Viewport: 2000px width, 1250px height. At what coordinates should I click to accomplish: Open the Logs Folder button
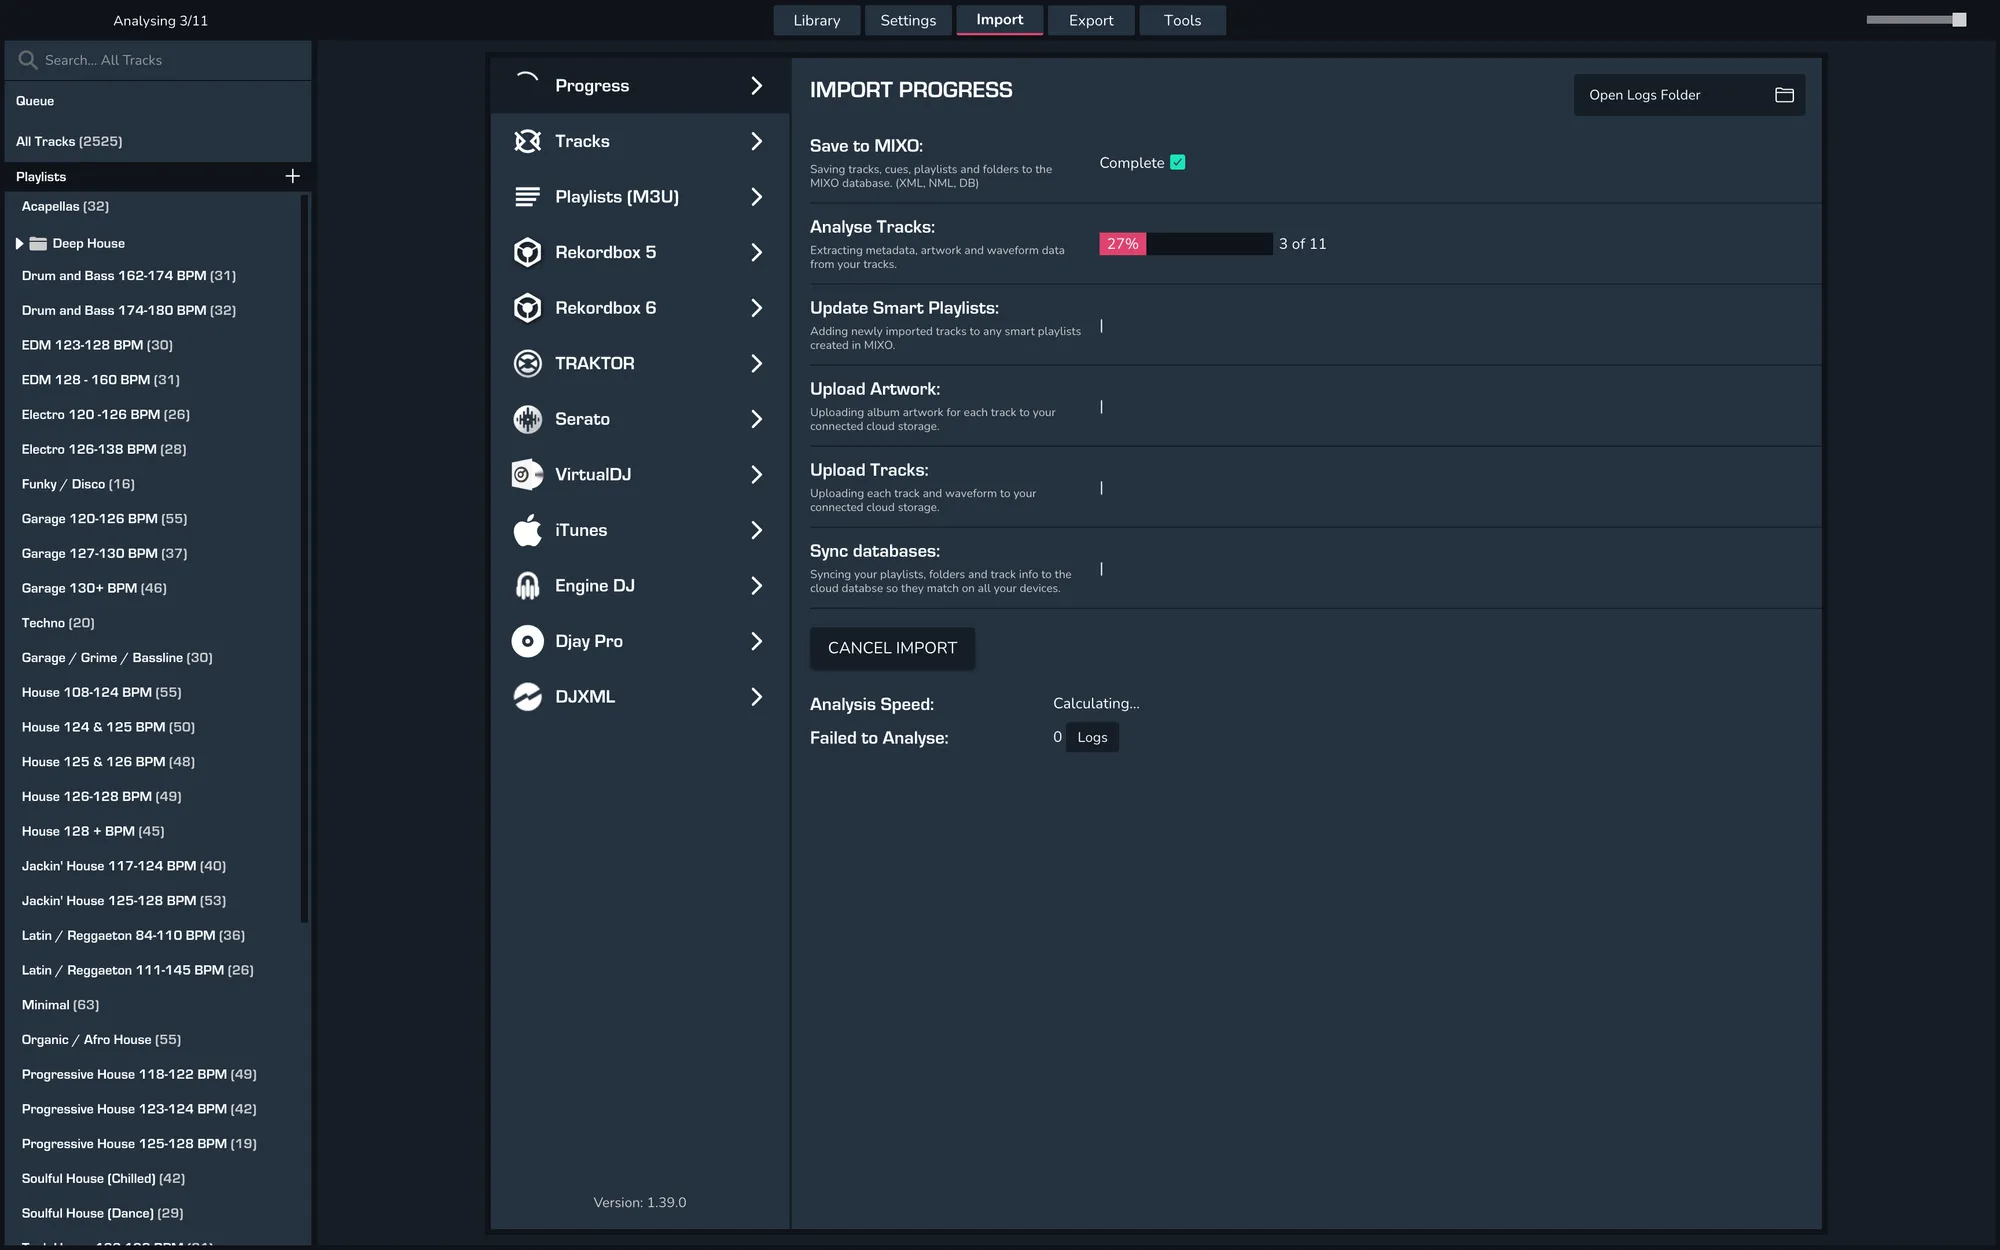coord(1688,95)
